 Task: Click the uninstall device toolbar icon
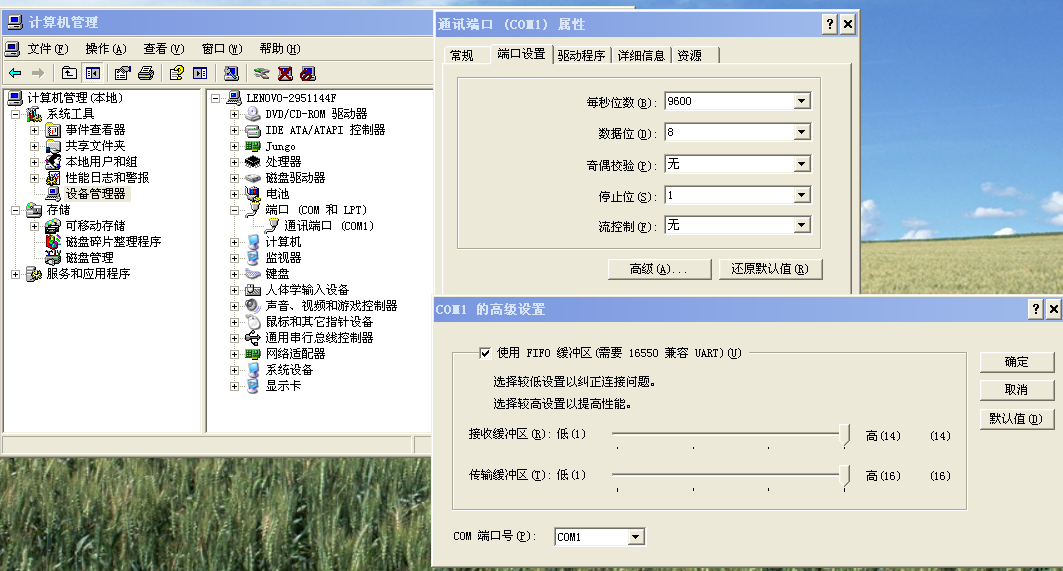coord(285,73)
